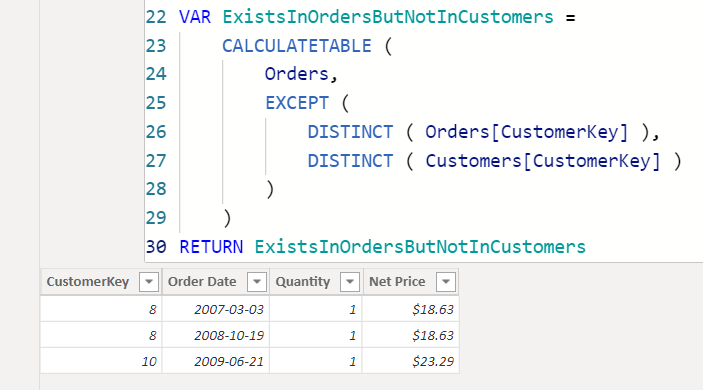Screen dimensions: 703x390
Task: Click CustomerKey 8 in the 2008-10-19 row
Action: [101, 335]
